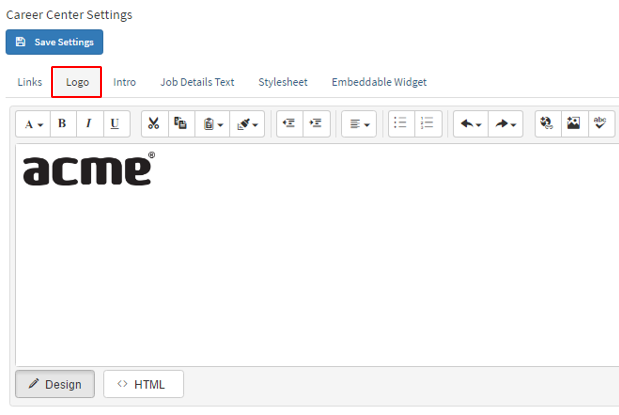619x415 pixels.
Task: Decrease indent with the outdent icon
Action: 290,124
